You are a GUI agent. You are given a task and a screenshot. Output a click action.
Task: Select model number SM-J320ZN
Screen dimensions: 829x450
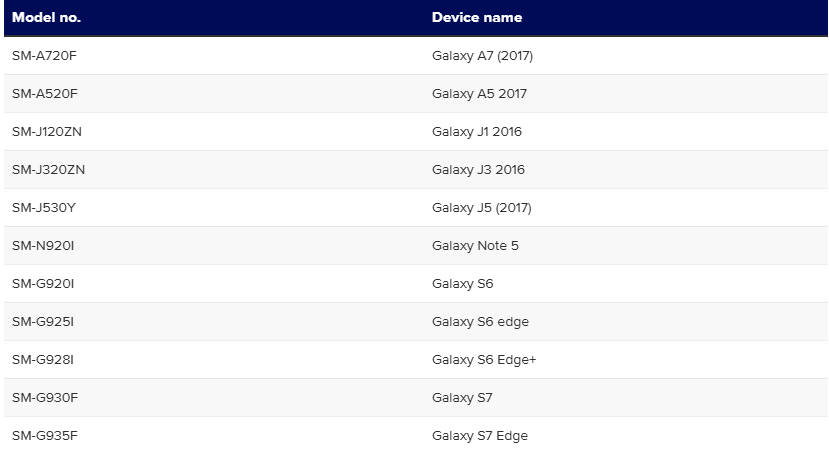pos(48,170)
